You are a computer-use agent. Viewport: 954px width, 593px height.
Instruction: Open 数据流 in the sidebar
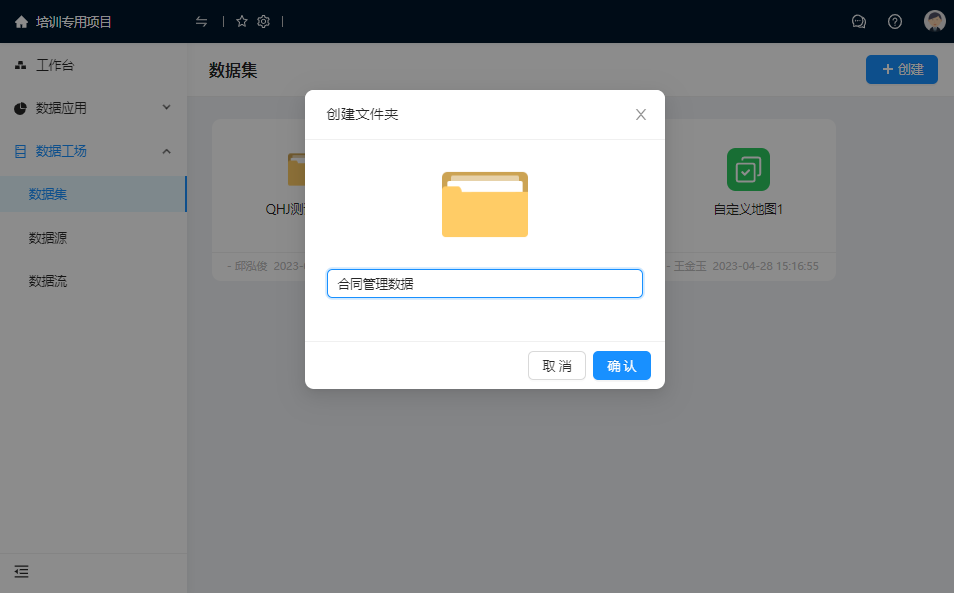tap(48, 281)
